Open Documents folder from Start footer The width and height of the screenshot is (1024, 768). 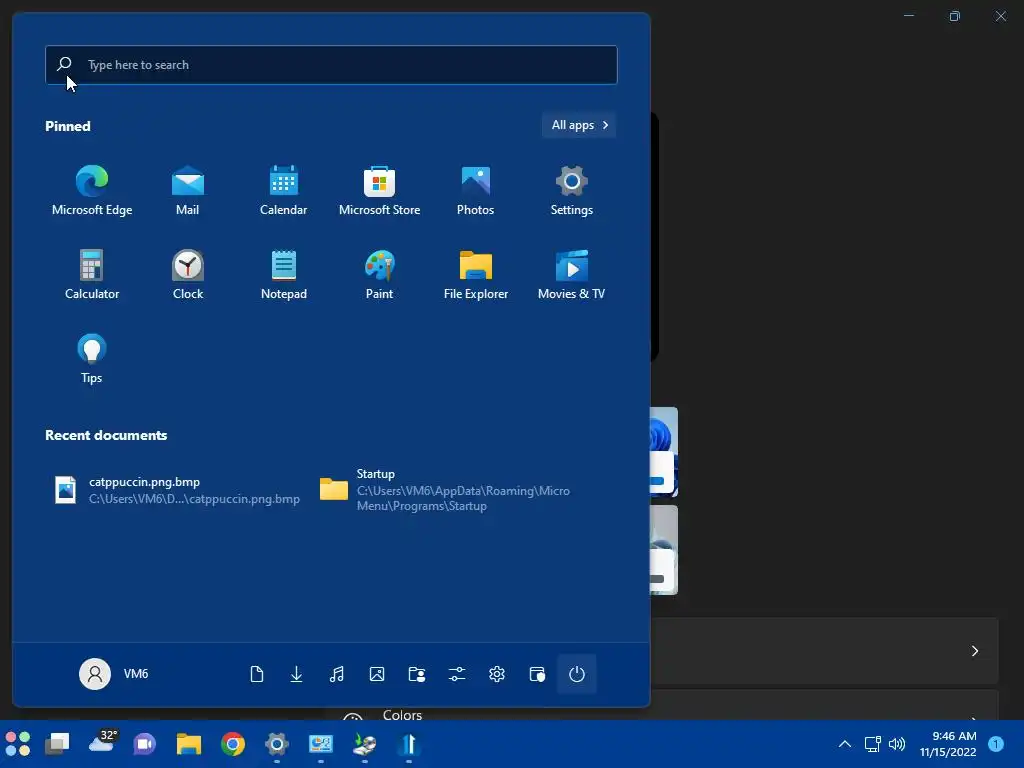(257, 674)
